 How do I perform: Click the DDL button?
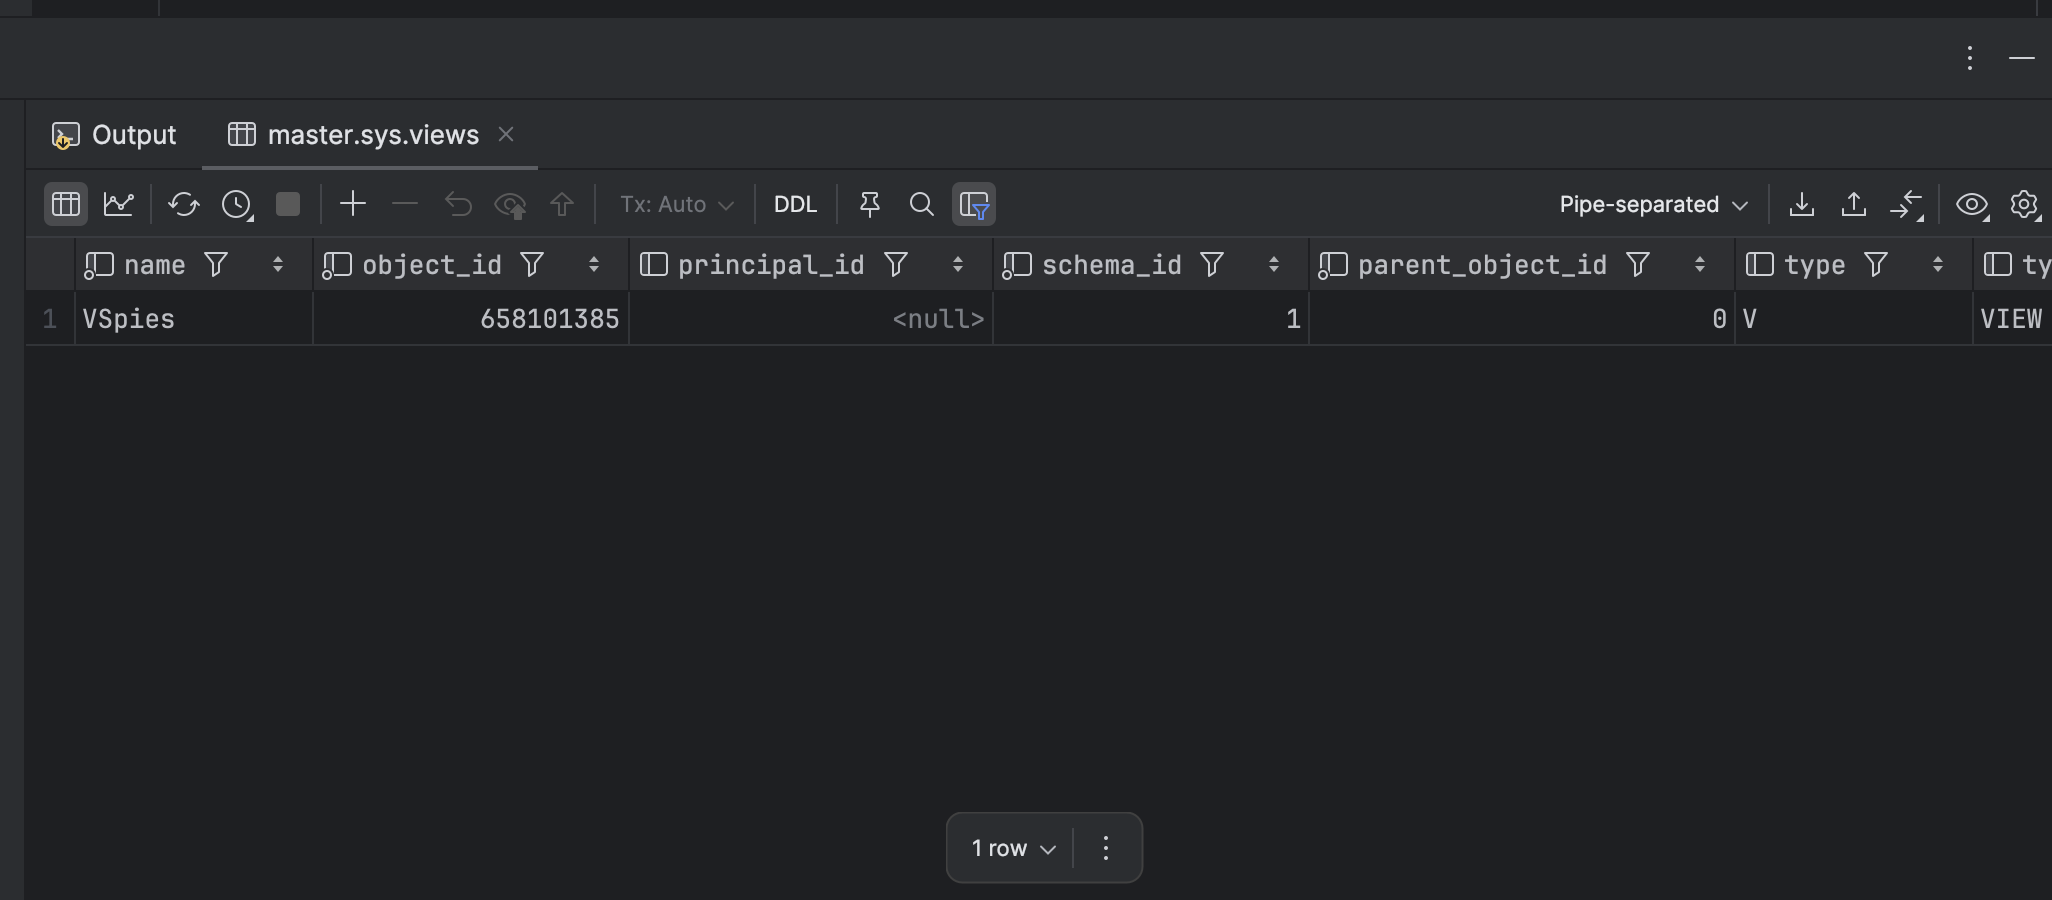click(795, 204)
